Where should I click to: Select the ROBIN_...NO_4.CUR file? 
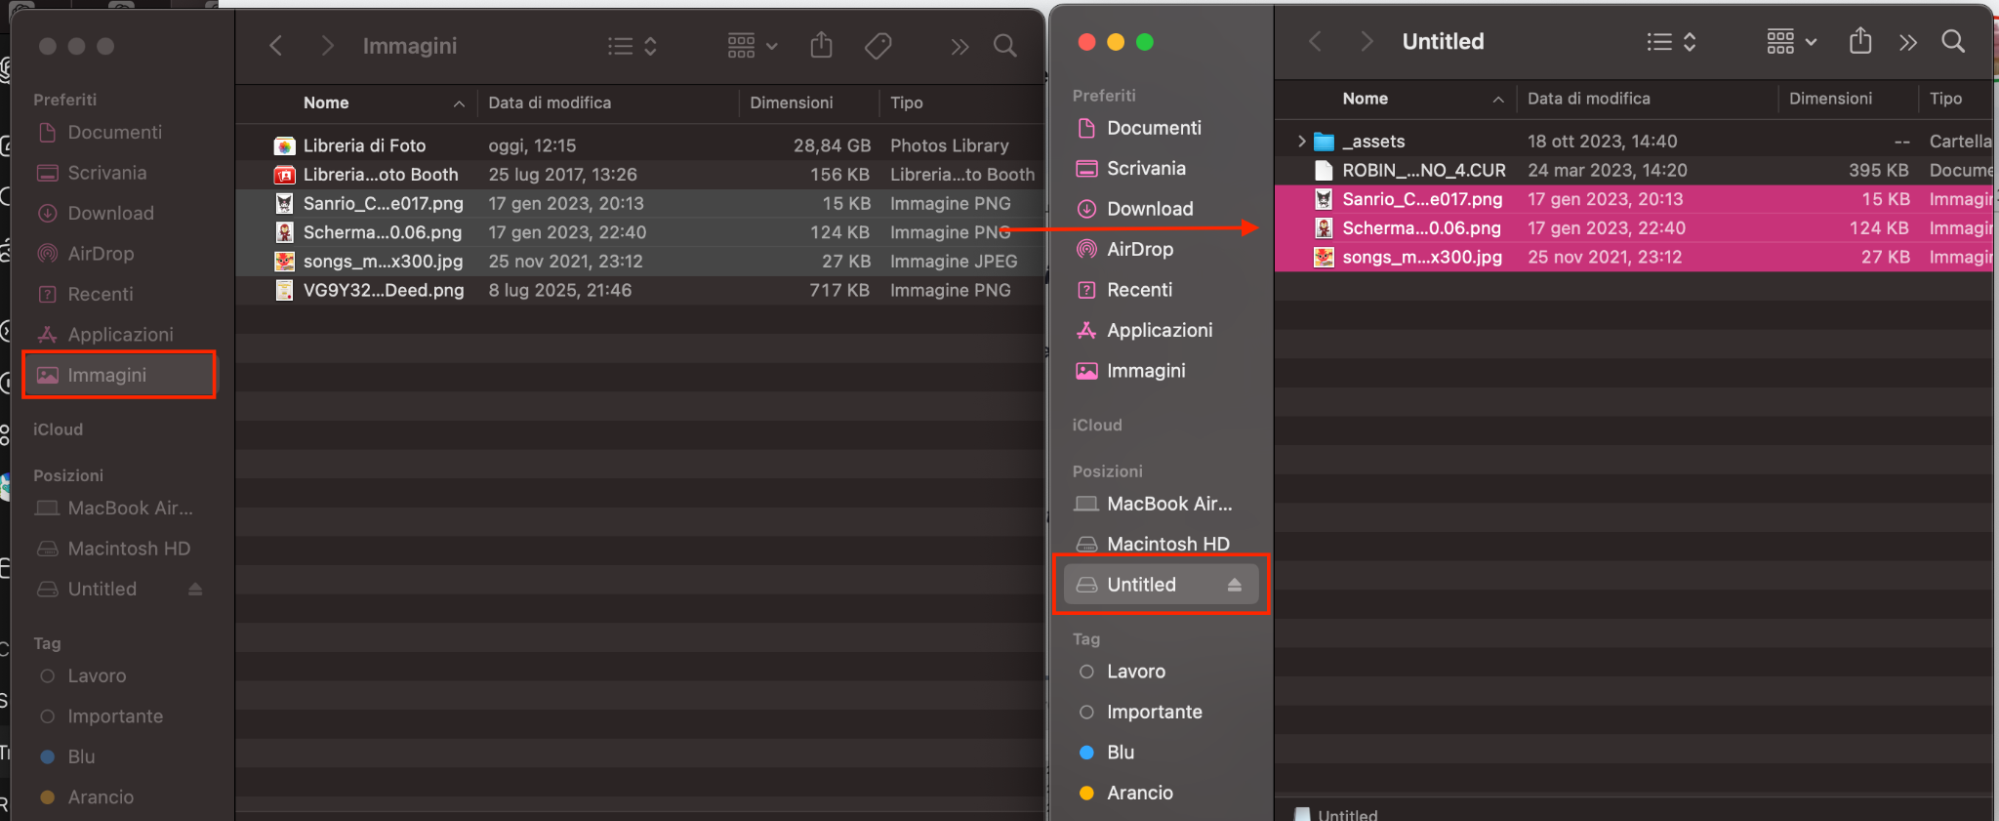pyautogui.click(x=1635, y=171)
